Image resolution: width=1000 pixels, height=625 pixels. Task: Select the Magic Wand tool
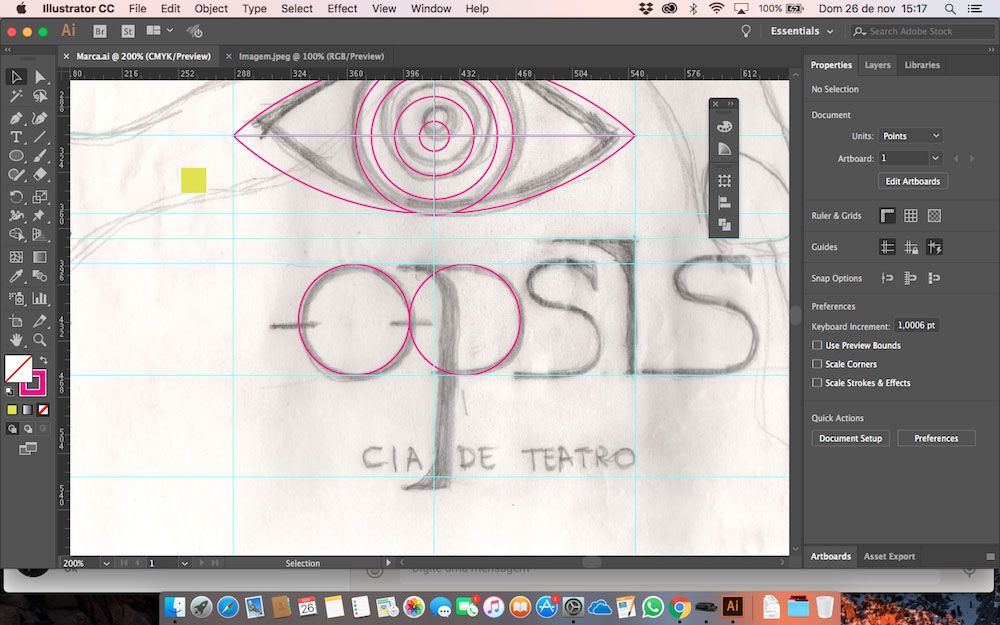point(16,97)
